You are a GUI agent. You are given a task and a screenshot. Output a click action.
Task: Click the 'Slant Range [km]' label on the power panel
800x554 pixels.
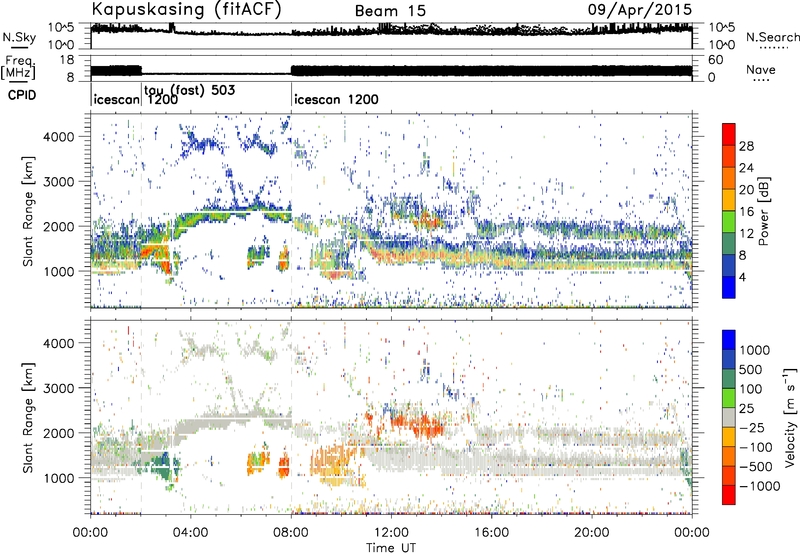(x=28, y=211)
